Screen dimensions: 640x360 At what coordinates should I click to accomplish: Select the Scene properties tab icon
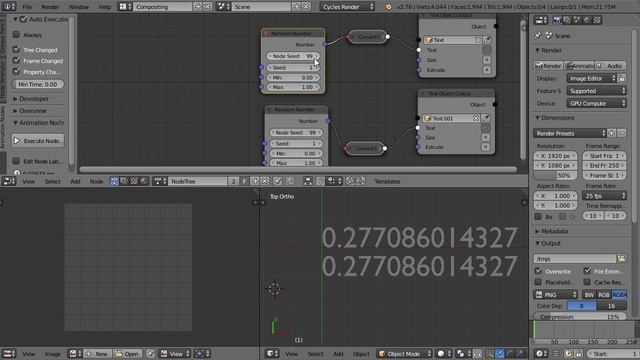pos(577,20)
